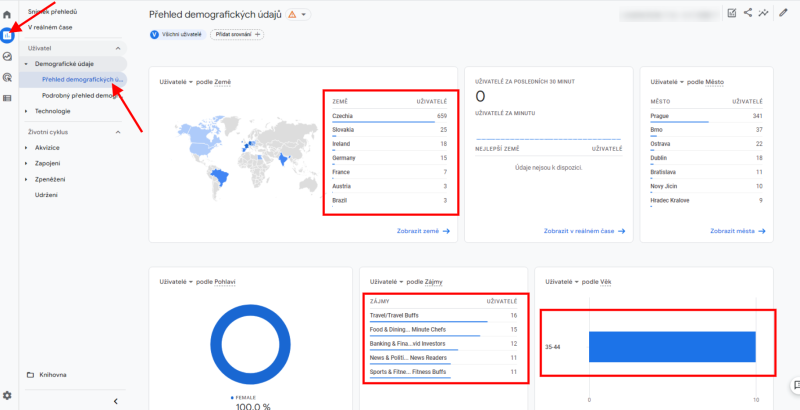Open the Configure table icon in left rail

(x=7, y=98)
